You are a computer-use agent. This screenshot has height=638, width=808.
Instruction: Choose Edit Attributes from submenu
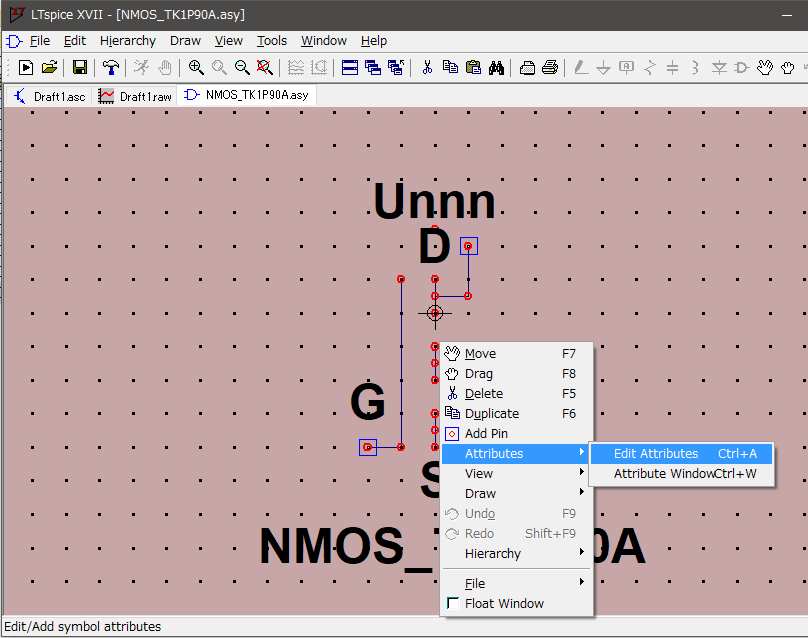coord(681,454)
